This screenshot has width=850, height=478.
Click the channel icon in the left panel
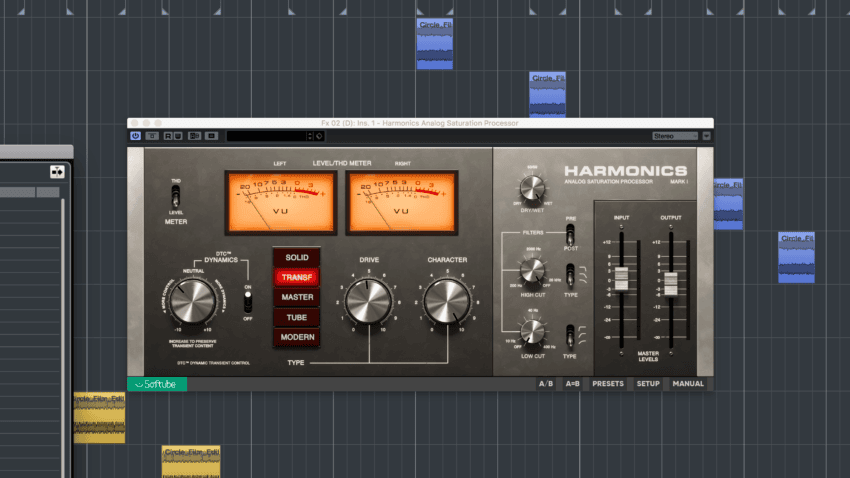click(x=57, y=172)
